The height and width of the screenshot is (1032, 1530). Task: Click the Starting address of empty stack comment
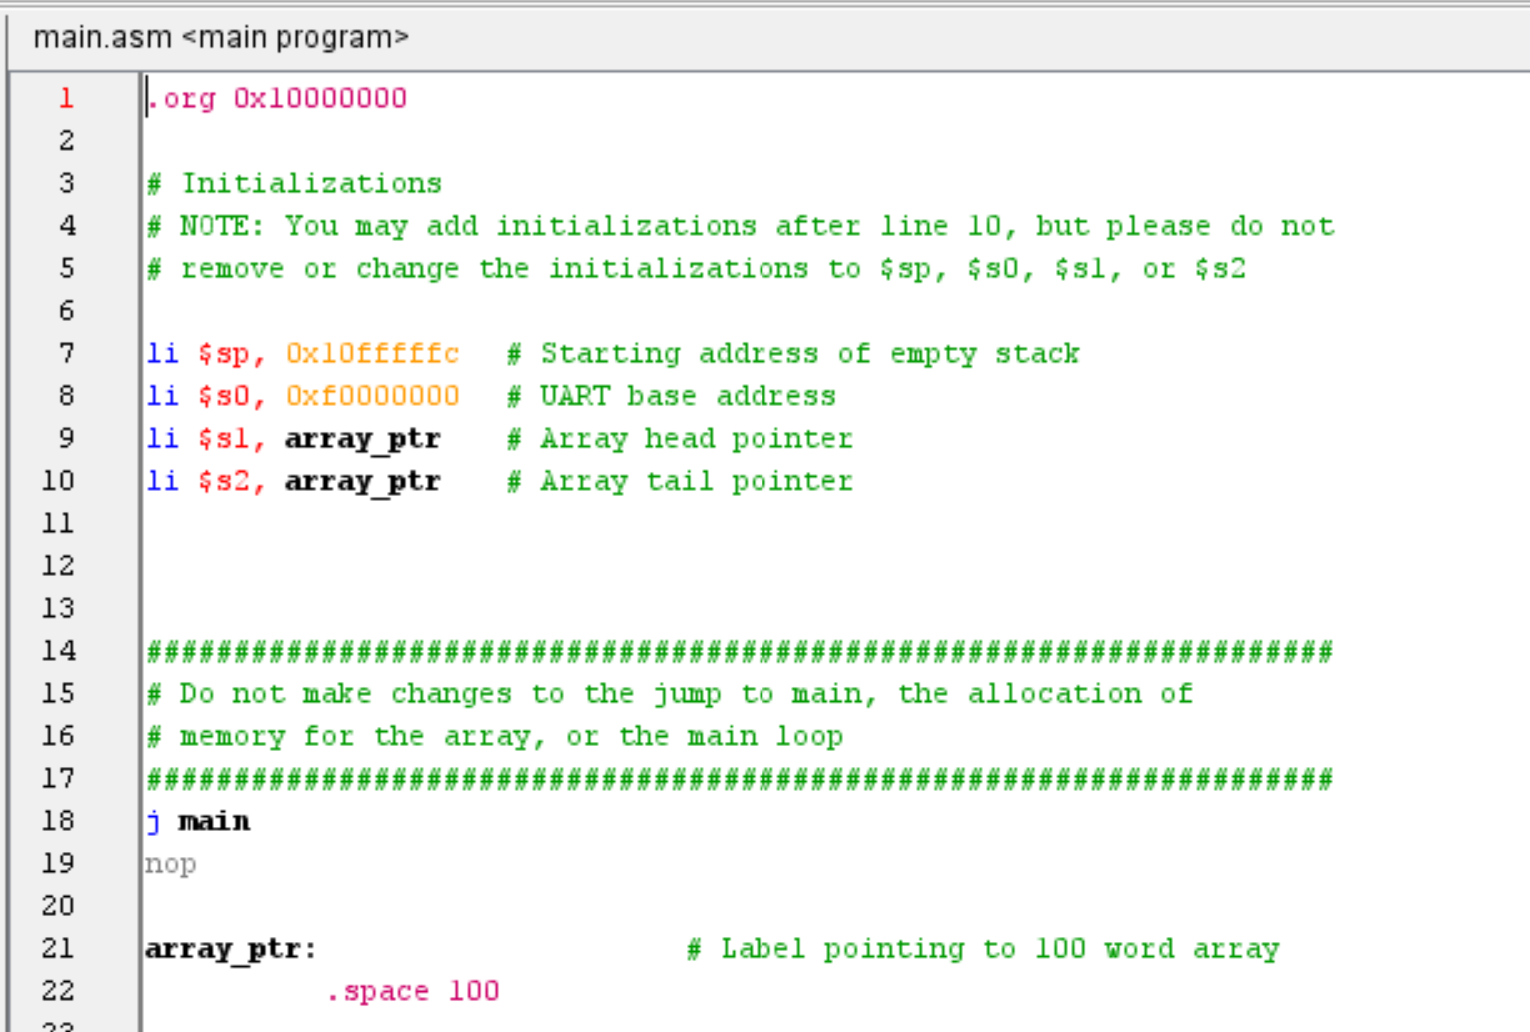(793, 353)
